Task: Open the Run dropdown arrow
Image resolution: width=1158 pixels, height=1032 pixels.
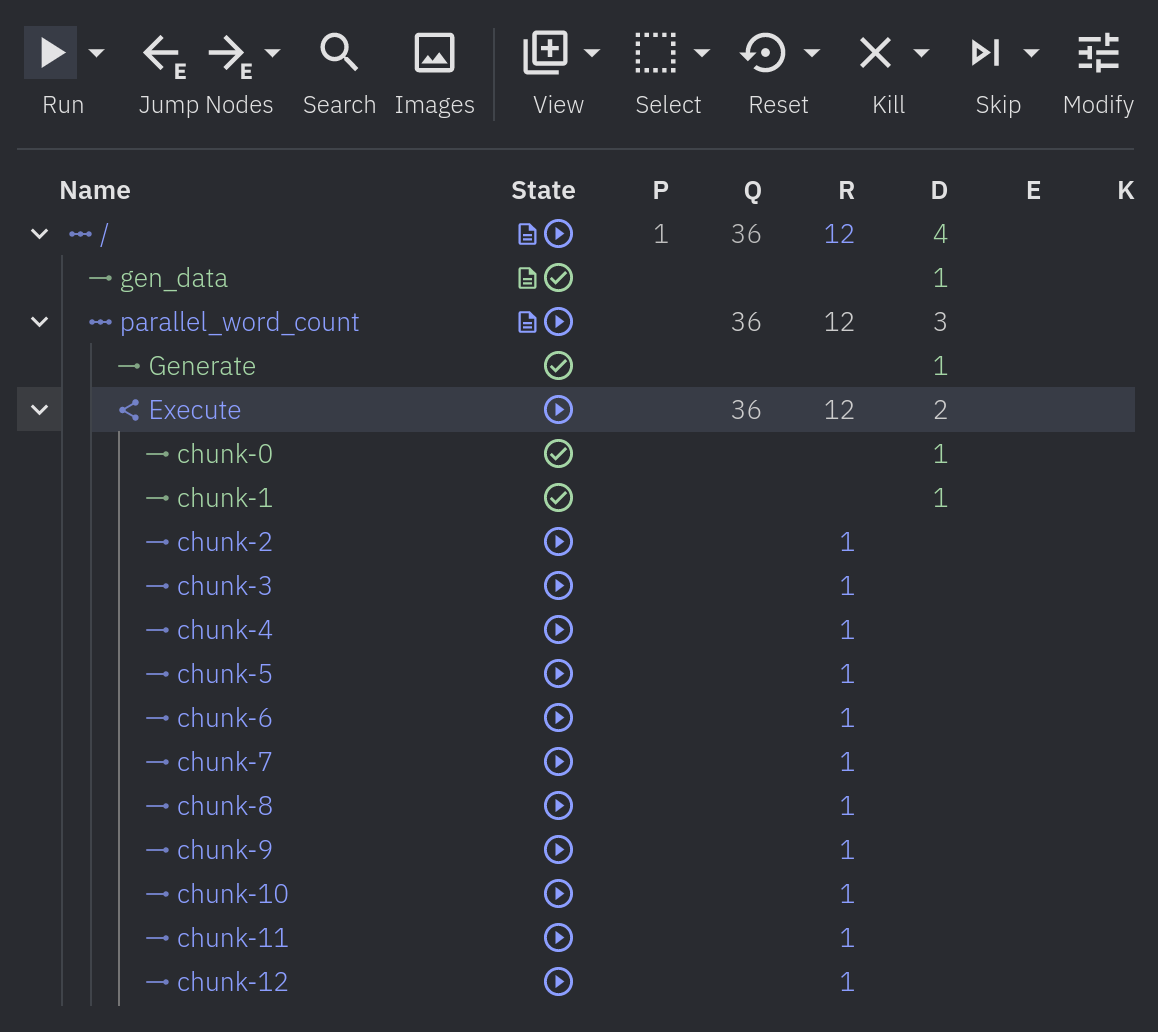Action: click(x=97, y=52)
